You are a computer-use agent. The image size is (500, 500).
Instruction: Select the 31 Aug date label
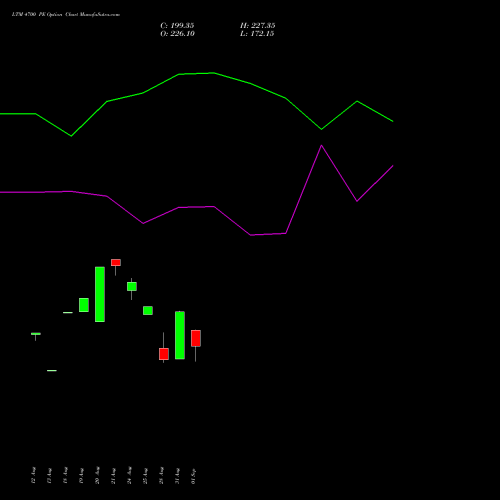177,476
